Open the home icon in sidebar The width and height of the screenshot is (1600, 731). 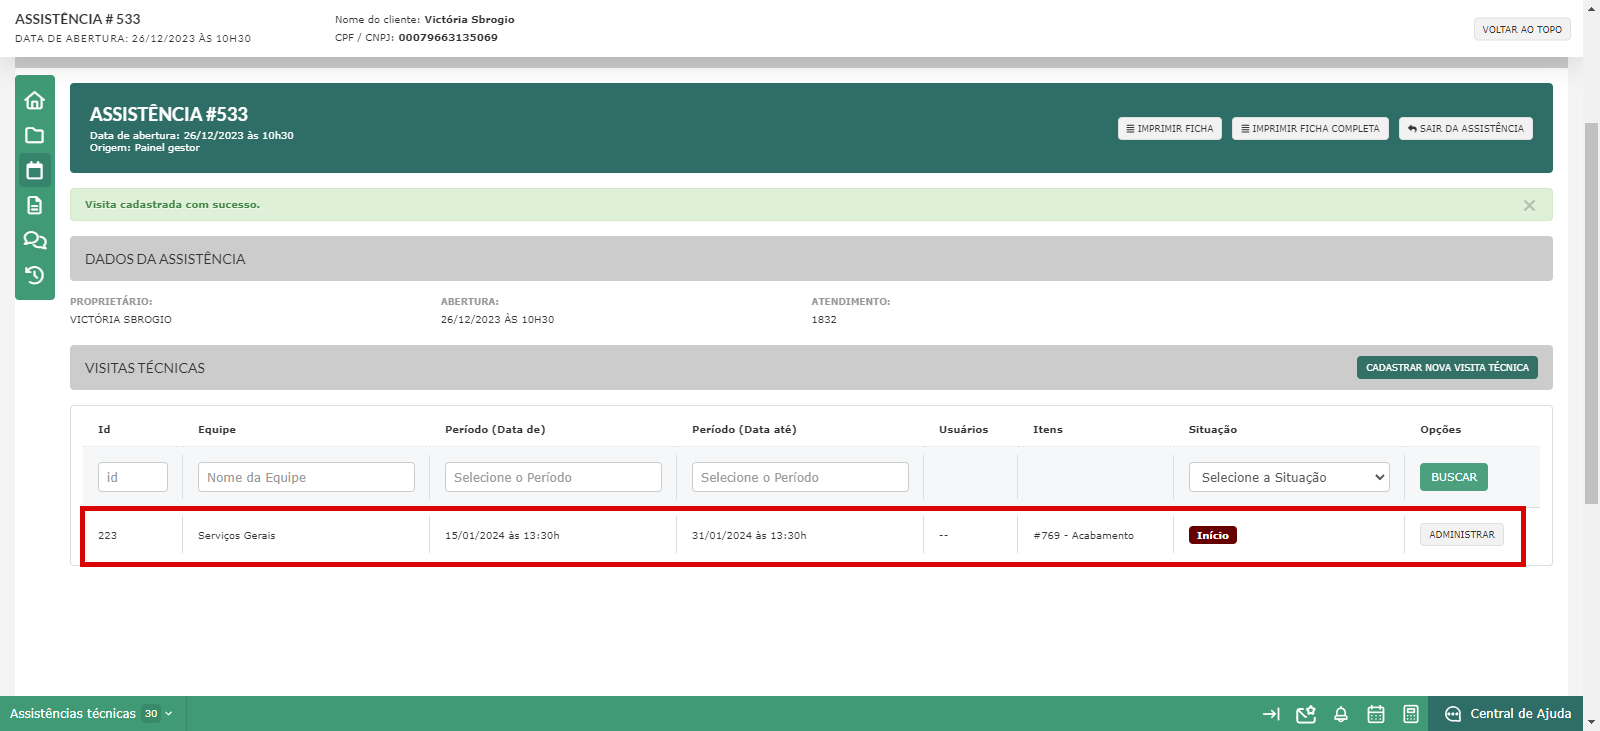pyautogui.click(x=35, y=100)
